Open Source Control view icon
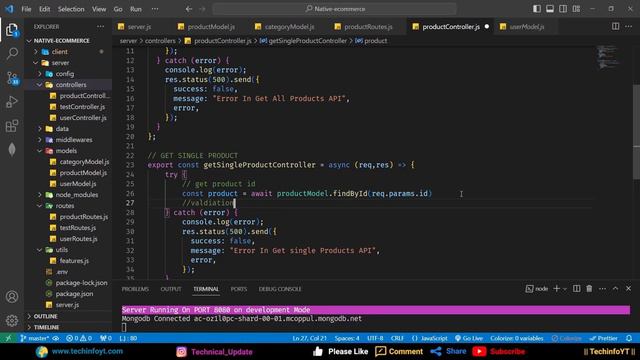The image size is (640, 360). click(x=12, y=78)
